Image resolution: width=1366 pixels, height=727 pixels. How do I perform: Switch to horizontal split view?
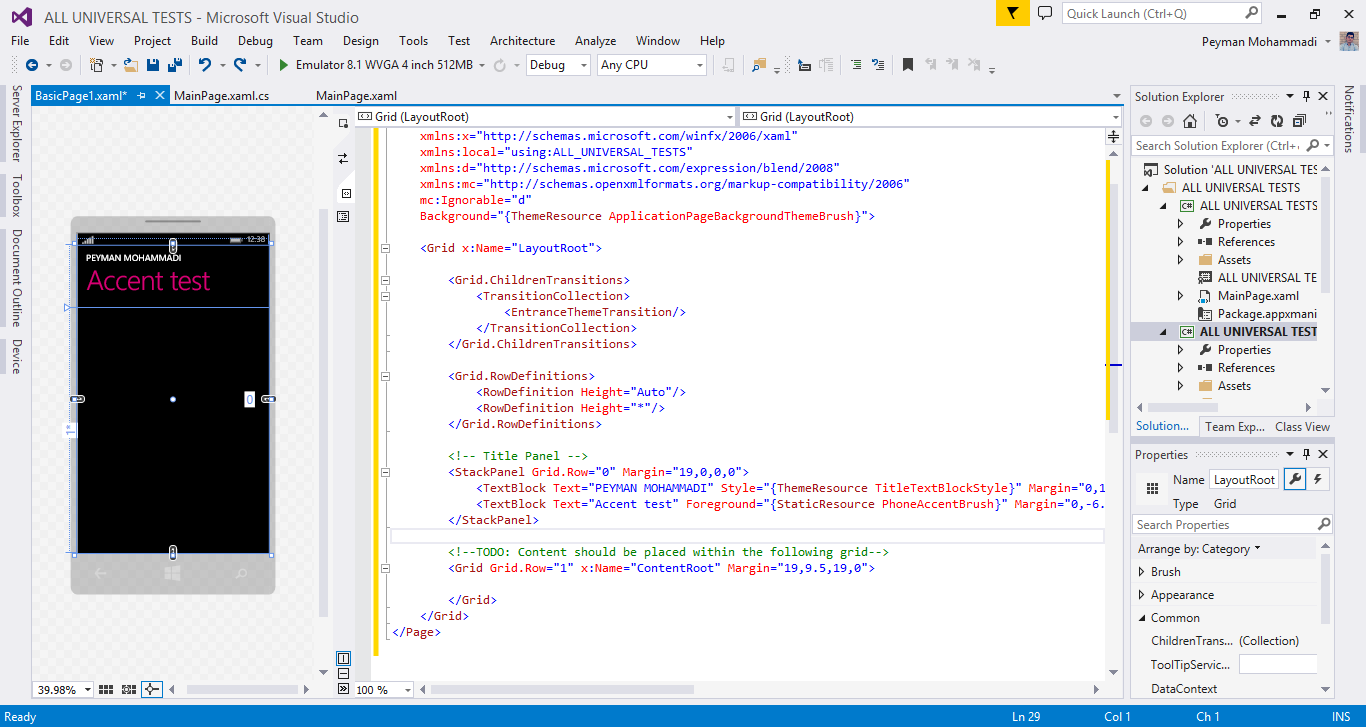(343, 673)
